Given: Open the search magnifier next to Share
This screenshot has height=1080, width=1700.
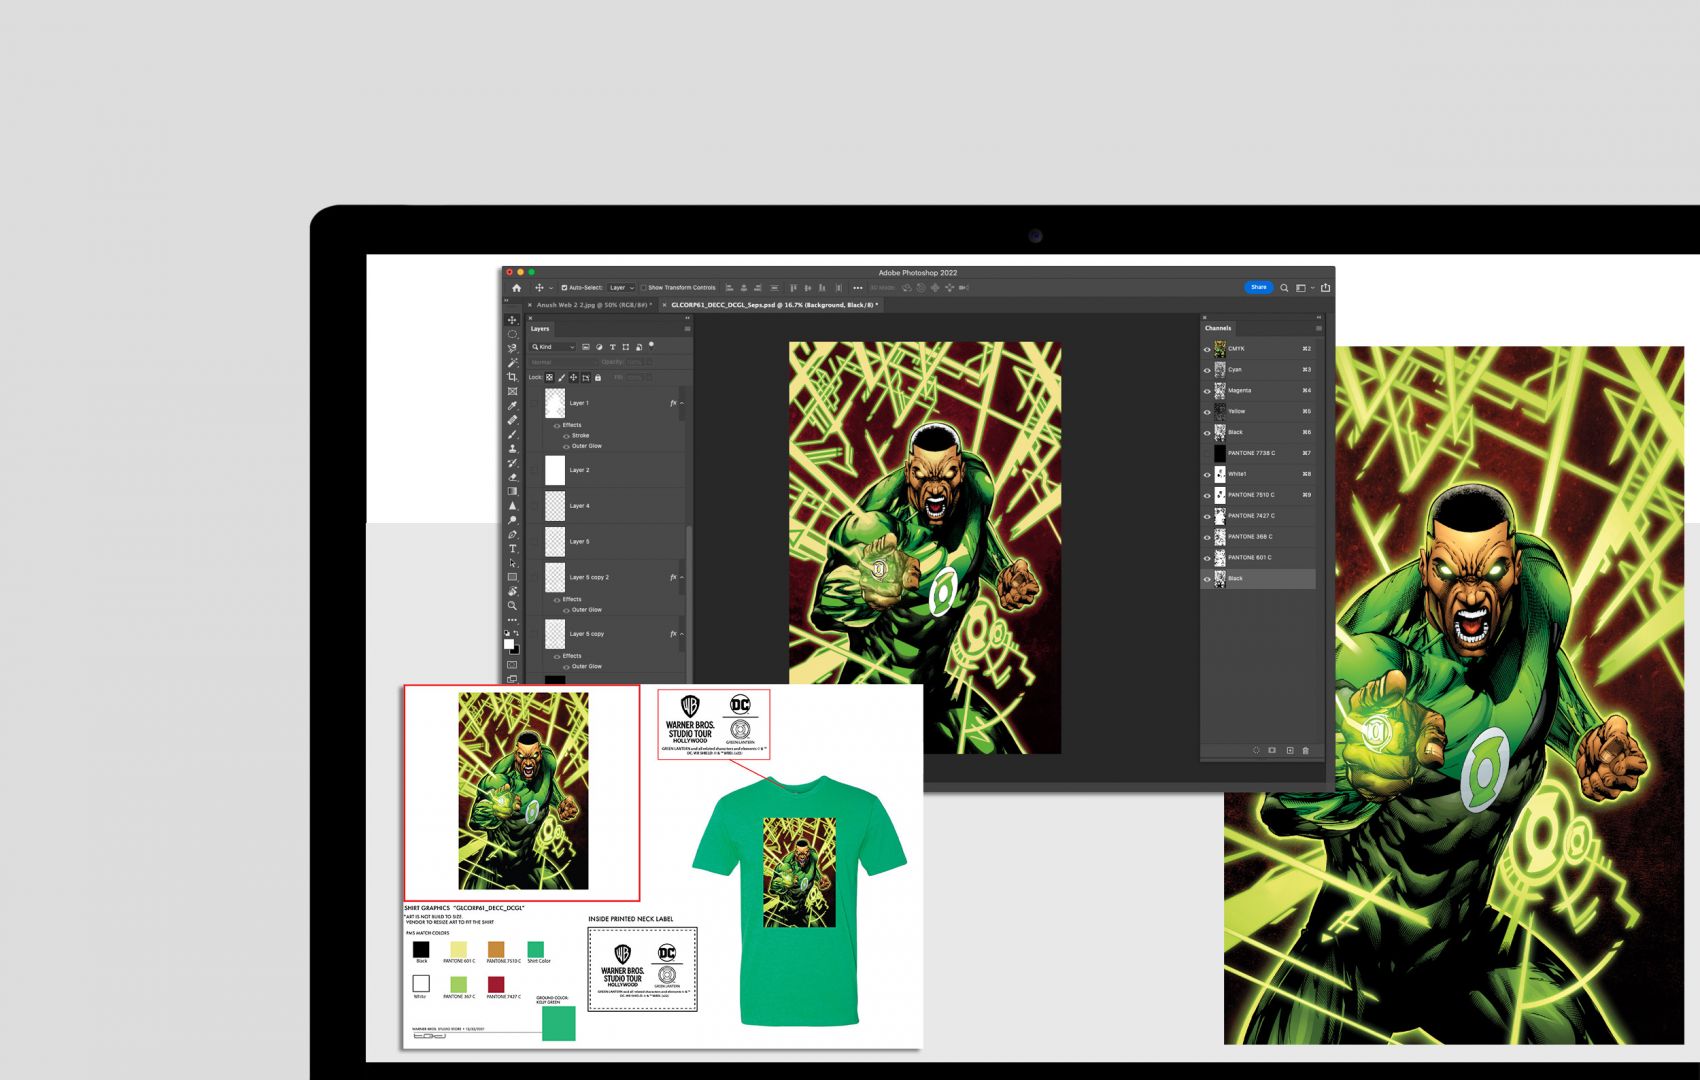Looking at the screenshot, I should 1284,288.
